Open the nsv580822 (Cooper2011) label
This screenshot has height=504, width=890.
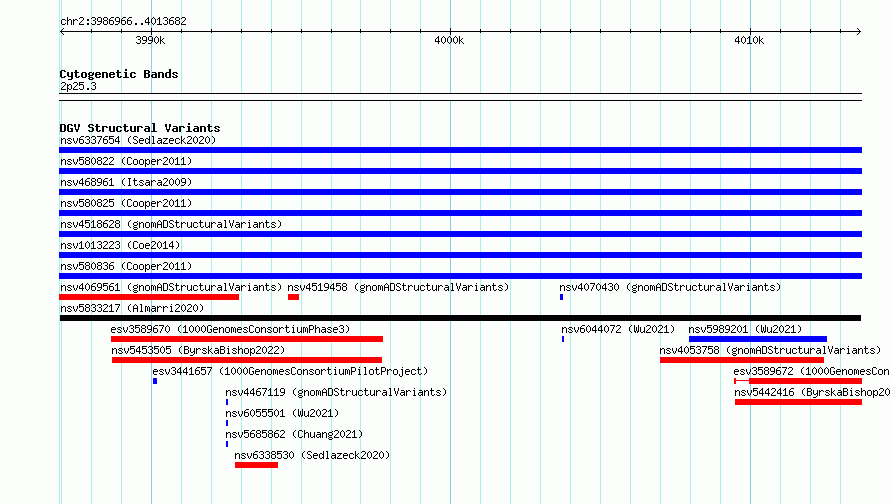click(126, 161)
